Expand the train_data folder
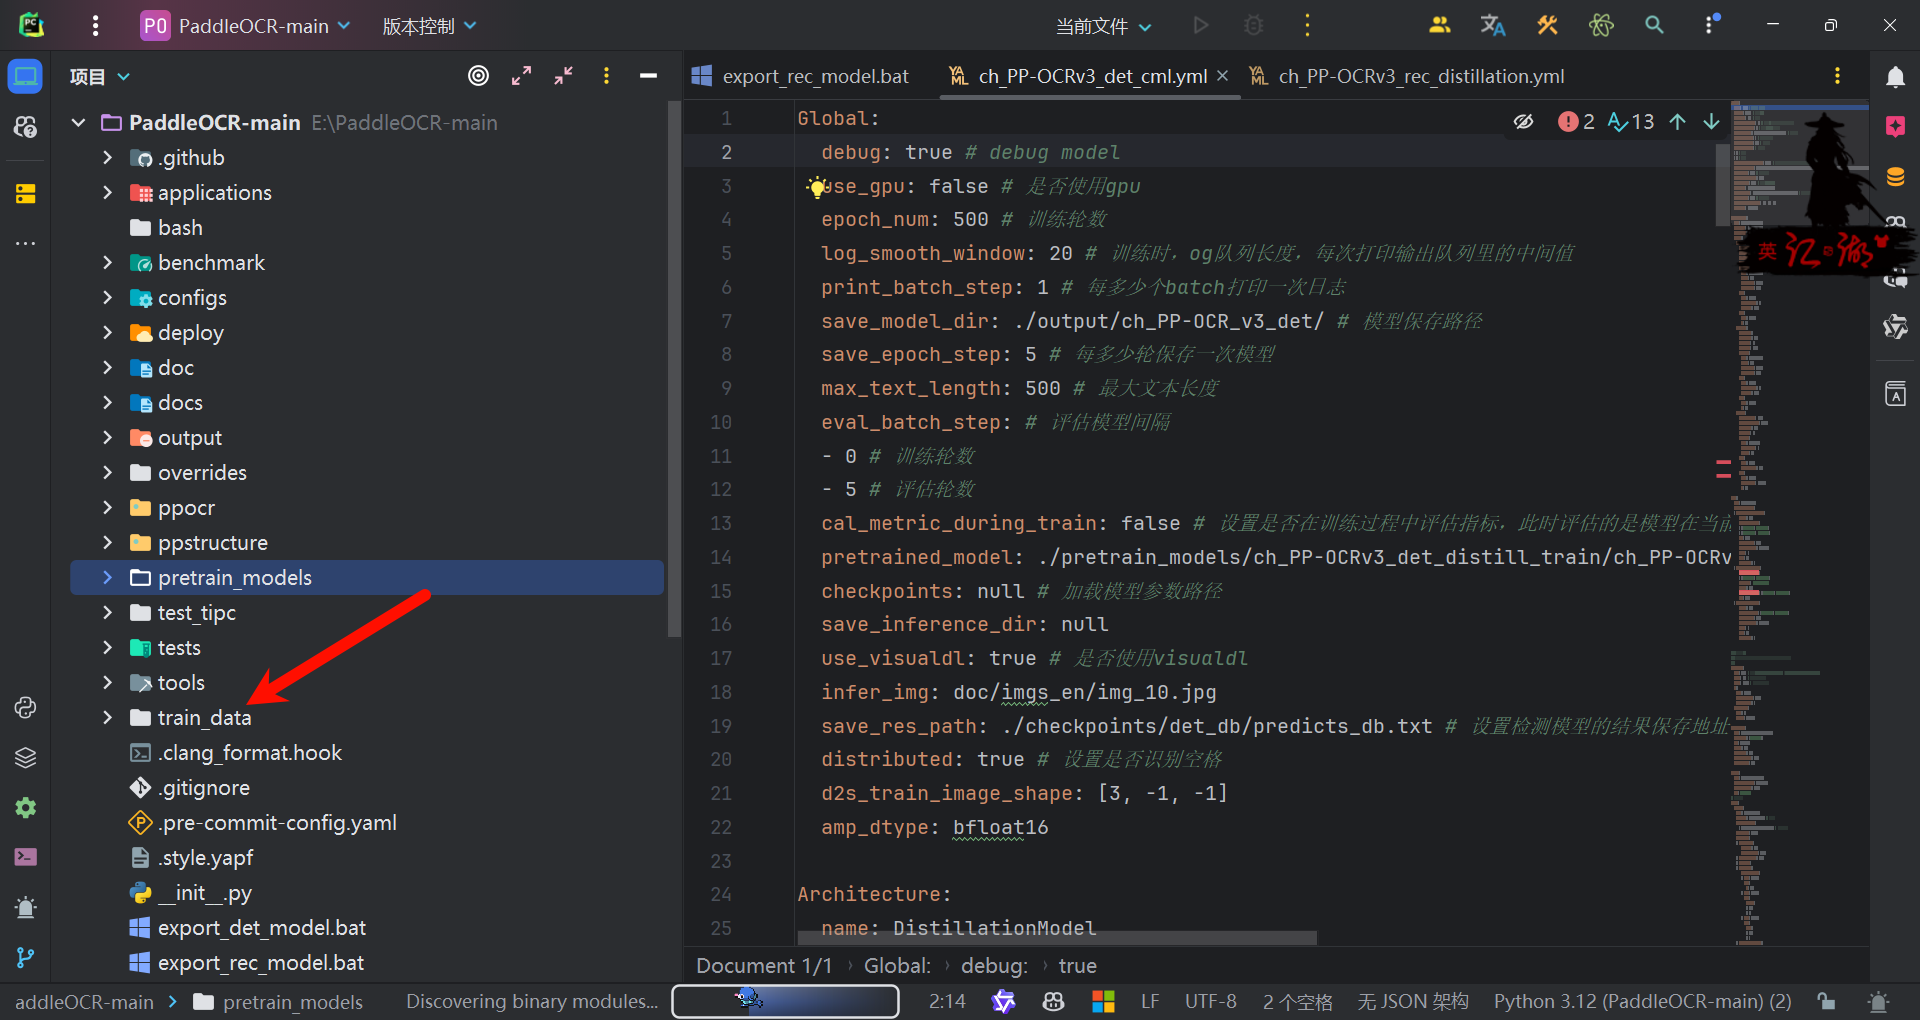Screen dimensions: 1920x1020 click(x=107, y=718)
